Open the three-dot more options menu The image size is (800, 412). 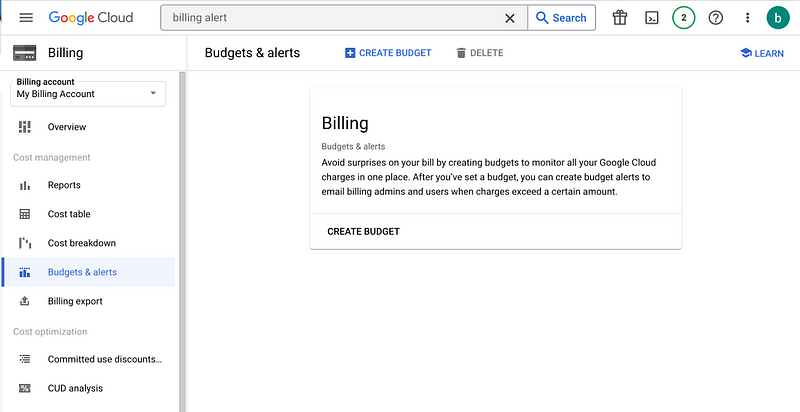tap(747, 18)
